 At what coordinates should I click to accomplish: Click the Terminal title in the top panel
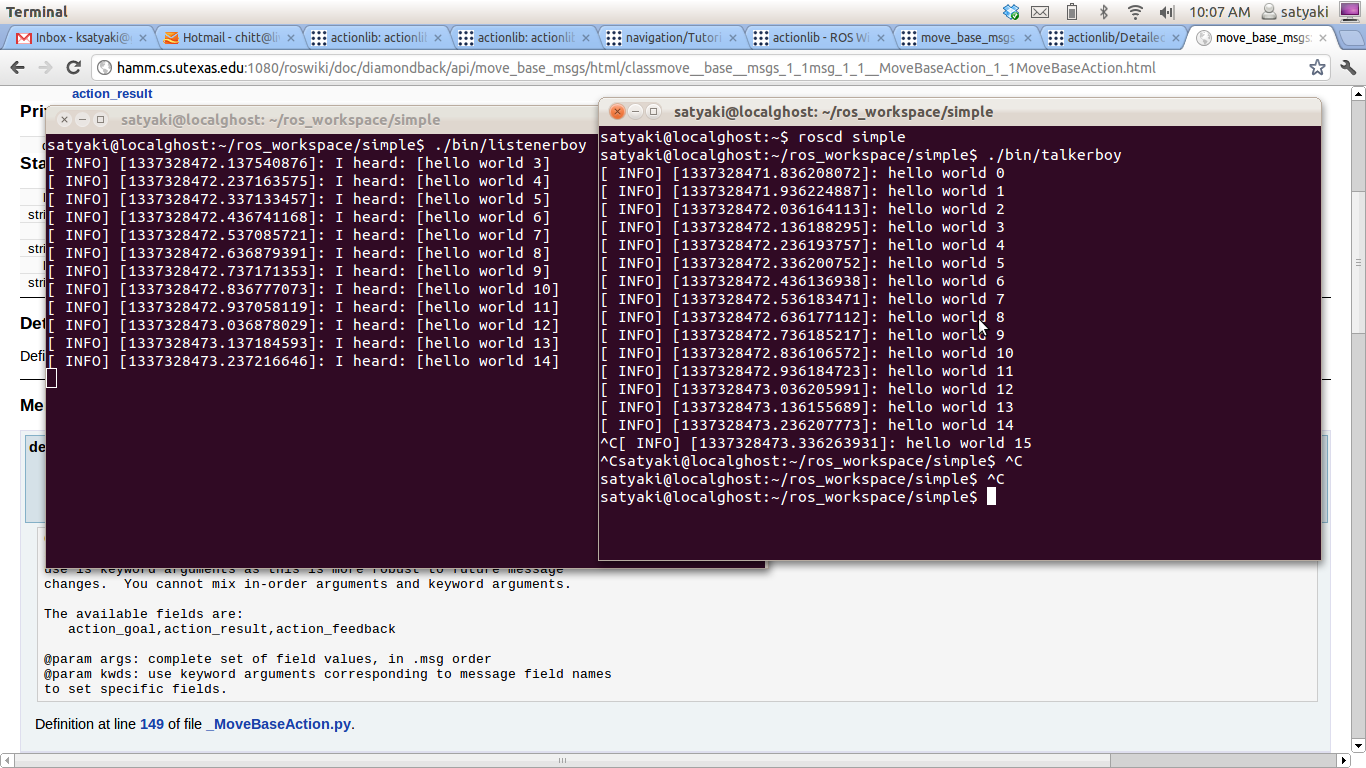37,12
